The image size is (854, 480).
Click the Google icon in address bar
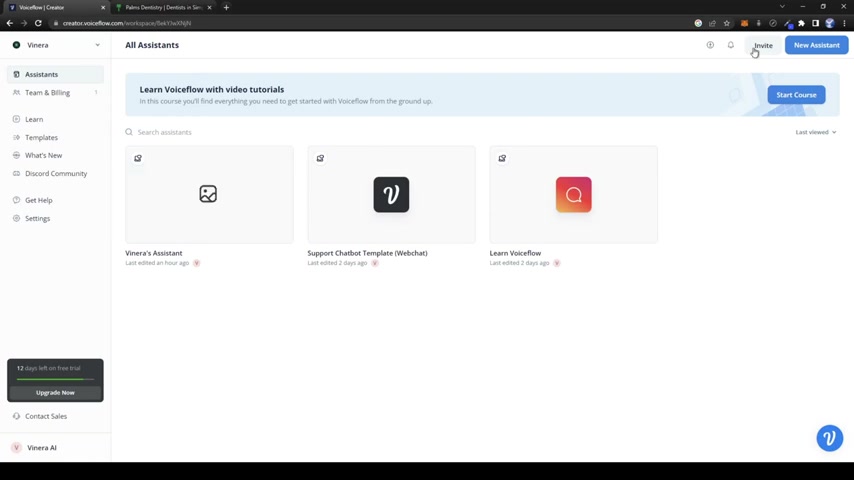pyautogui.click(x=698, y=23)
